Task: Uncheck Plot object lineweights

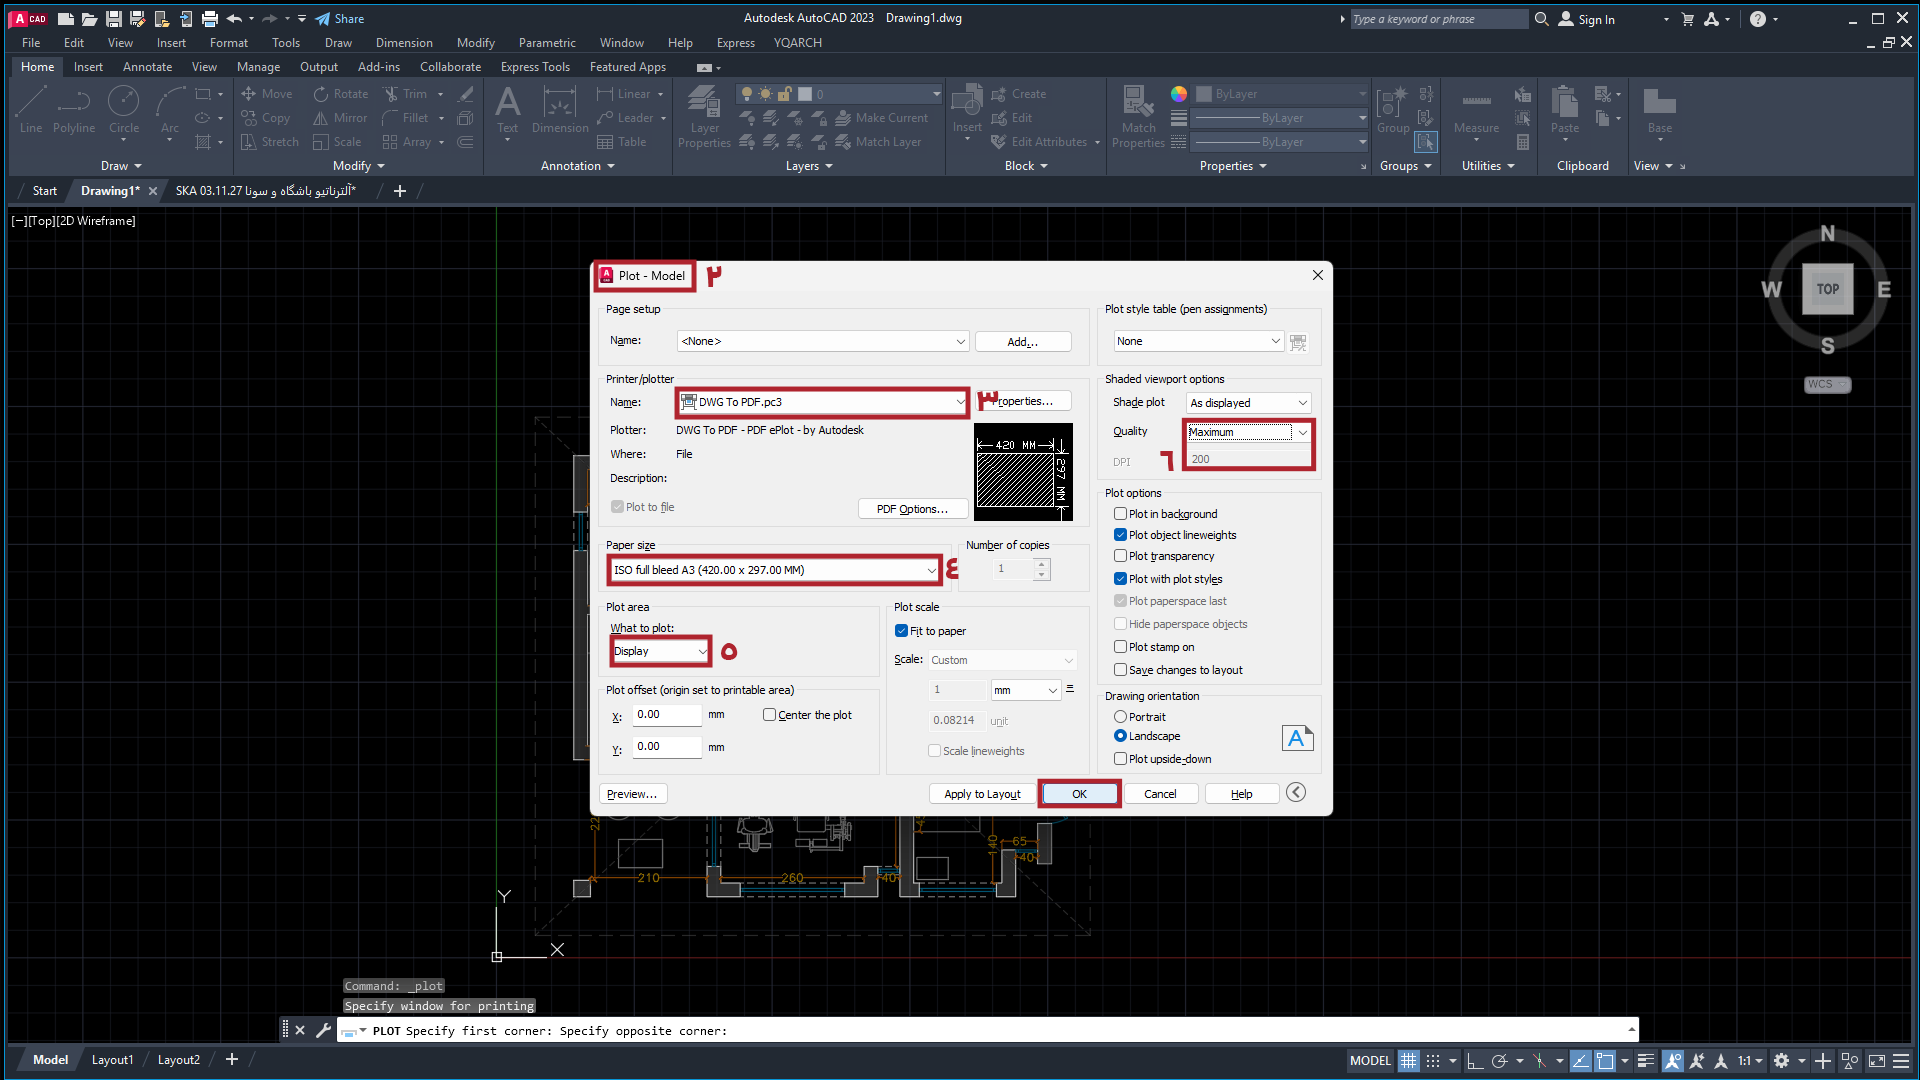Action: 1121,535
